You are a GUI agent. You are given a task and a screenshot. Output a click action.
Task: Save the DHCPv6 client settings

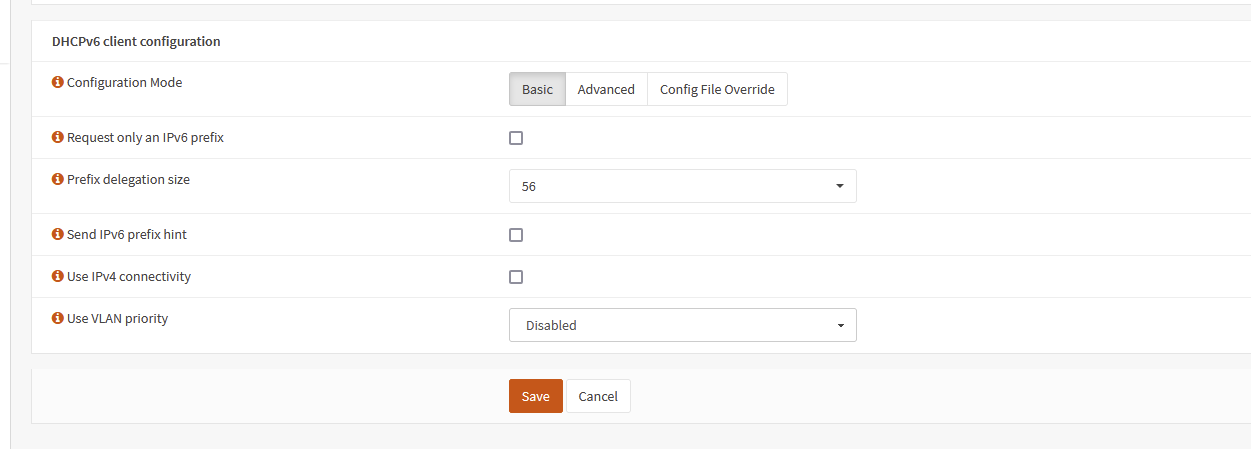point(536,396)
